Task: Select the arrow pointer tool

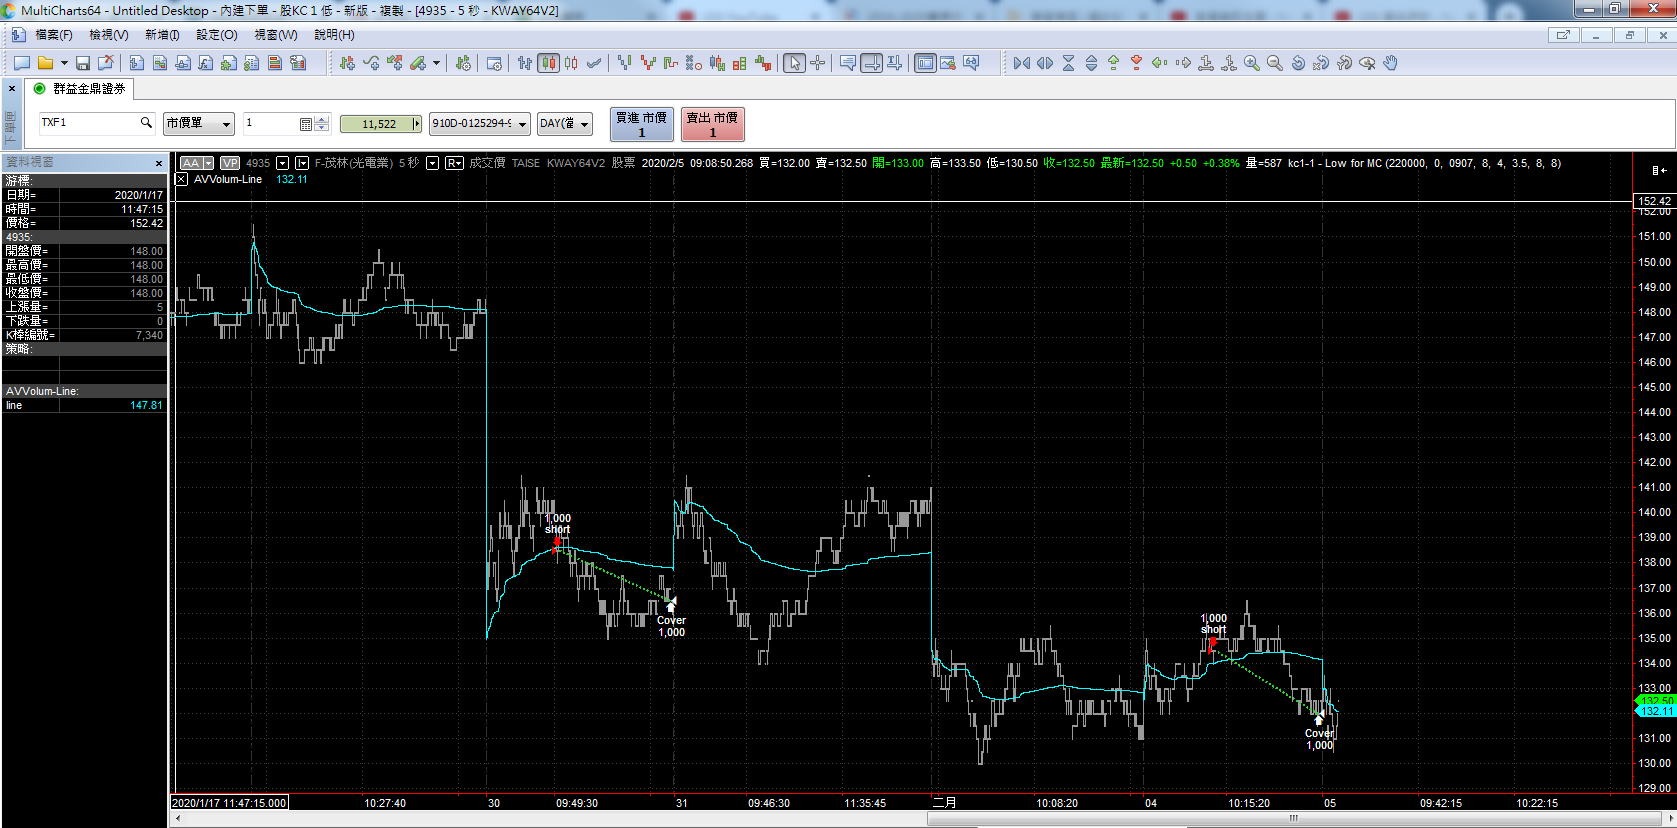Action: tap(794, 63)
